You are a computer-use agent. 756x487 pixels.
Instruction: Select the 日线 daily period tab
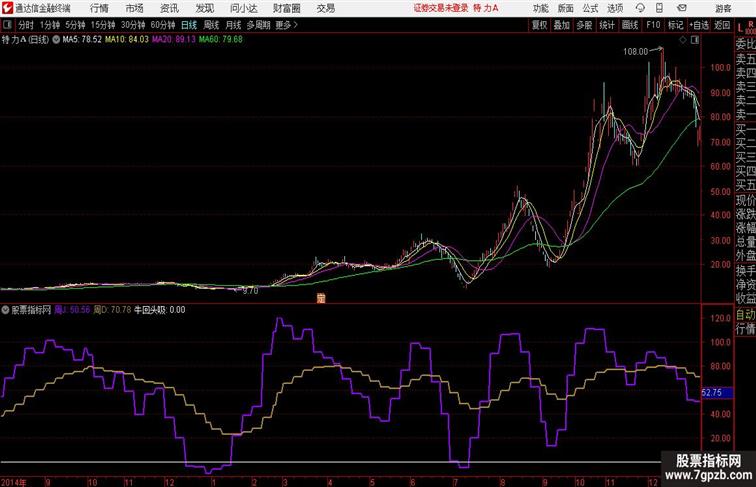(189, 25)
